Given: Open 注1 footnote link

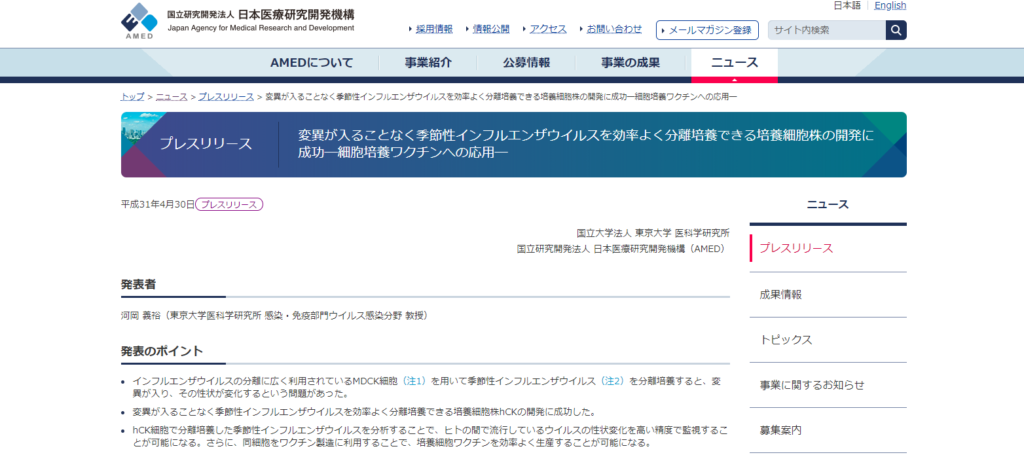Looking at the screenshot, I should tap(414, 381).
